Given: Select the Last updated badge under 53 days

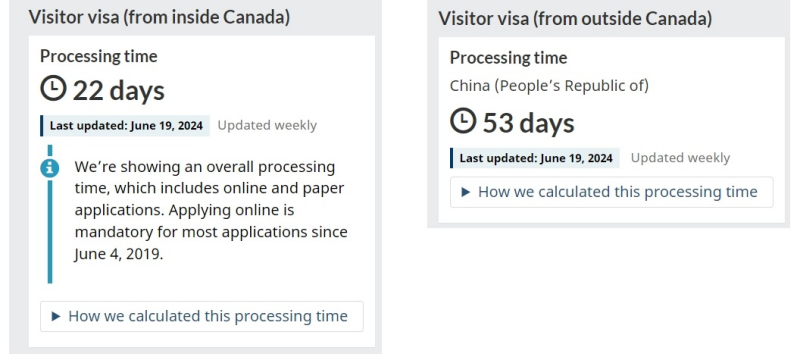Looking at the screenshot, I should pos(535,158).
